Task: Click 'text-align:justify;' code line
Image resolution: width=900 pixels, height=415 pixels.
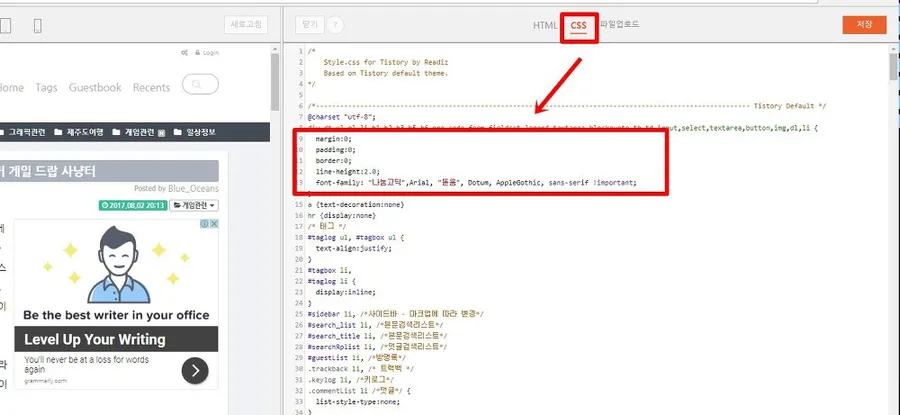Action: (x=354, y=249)
